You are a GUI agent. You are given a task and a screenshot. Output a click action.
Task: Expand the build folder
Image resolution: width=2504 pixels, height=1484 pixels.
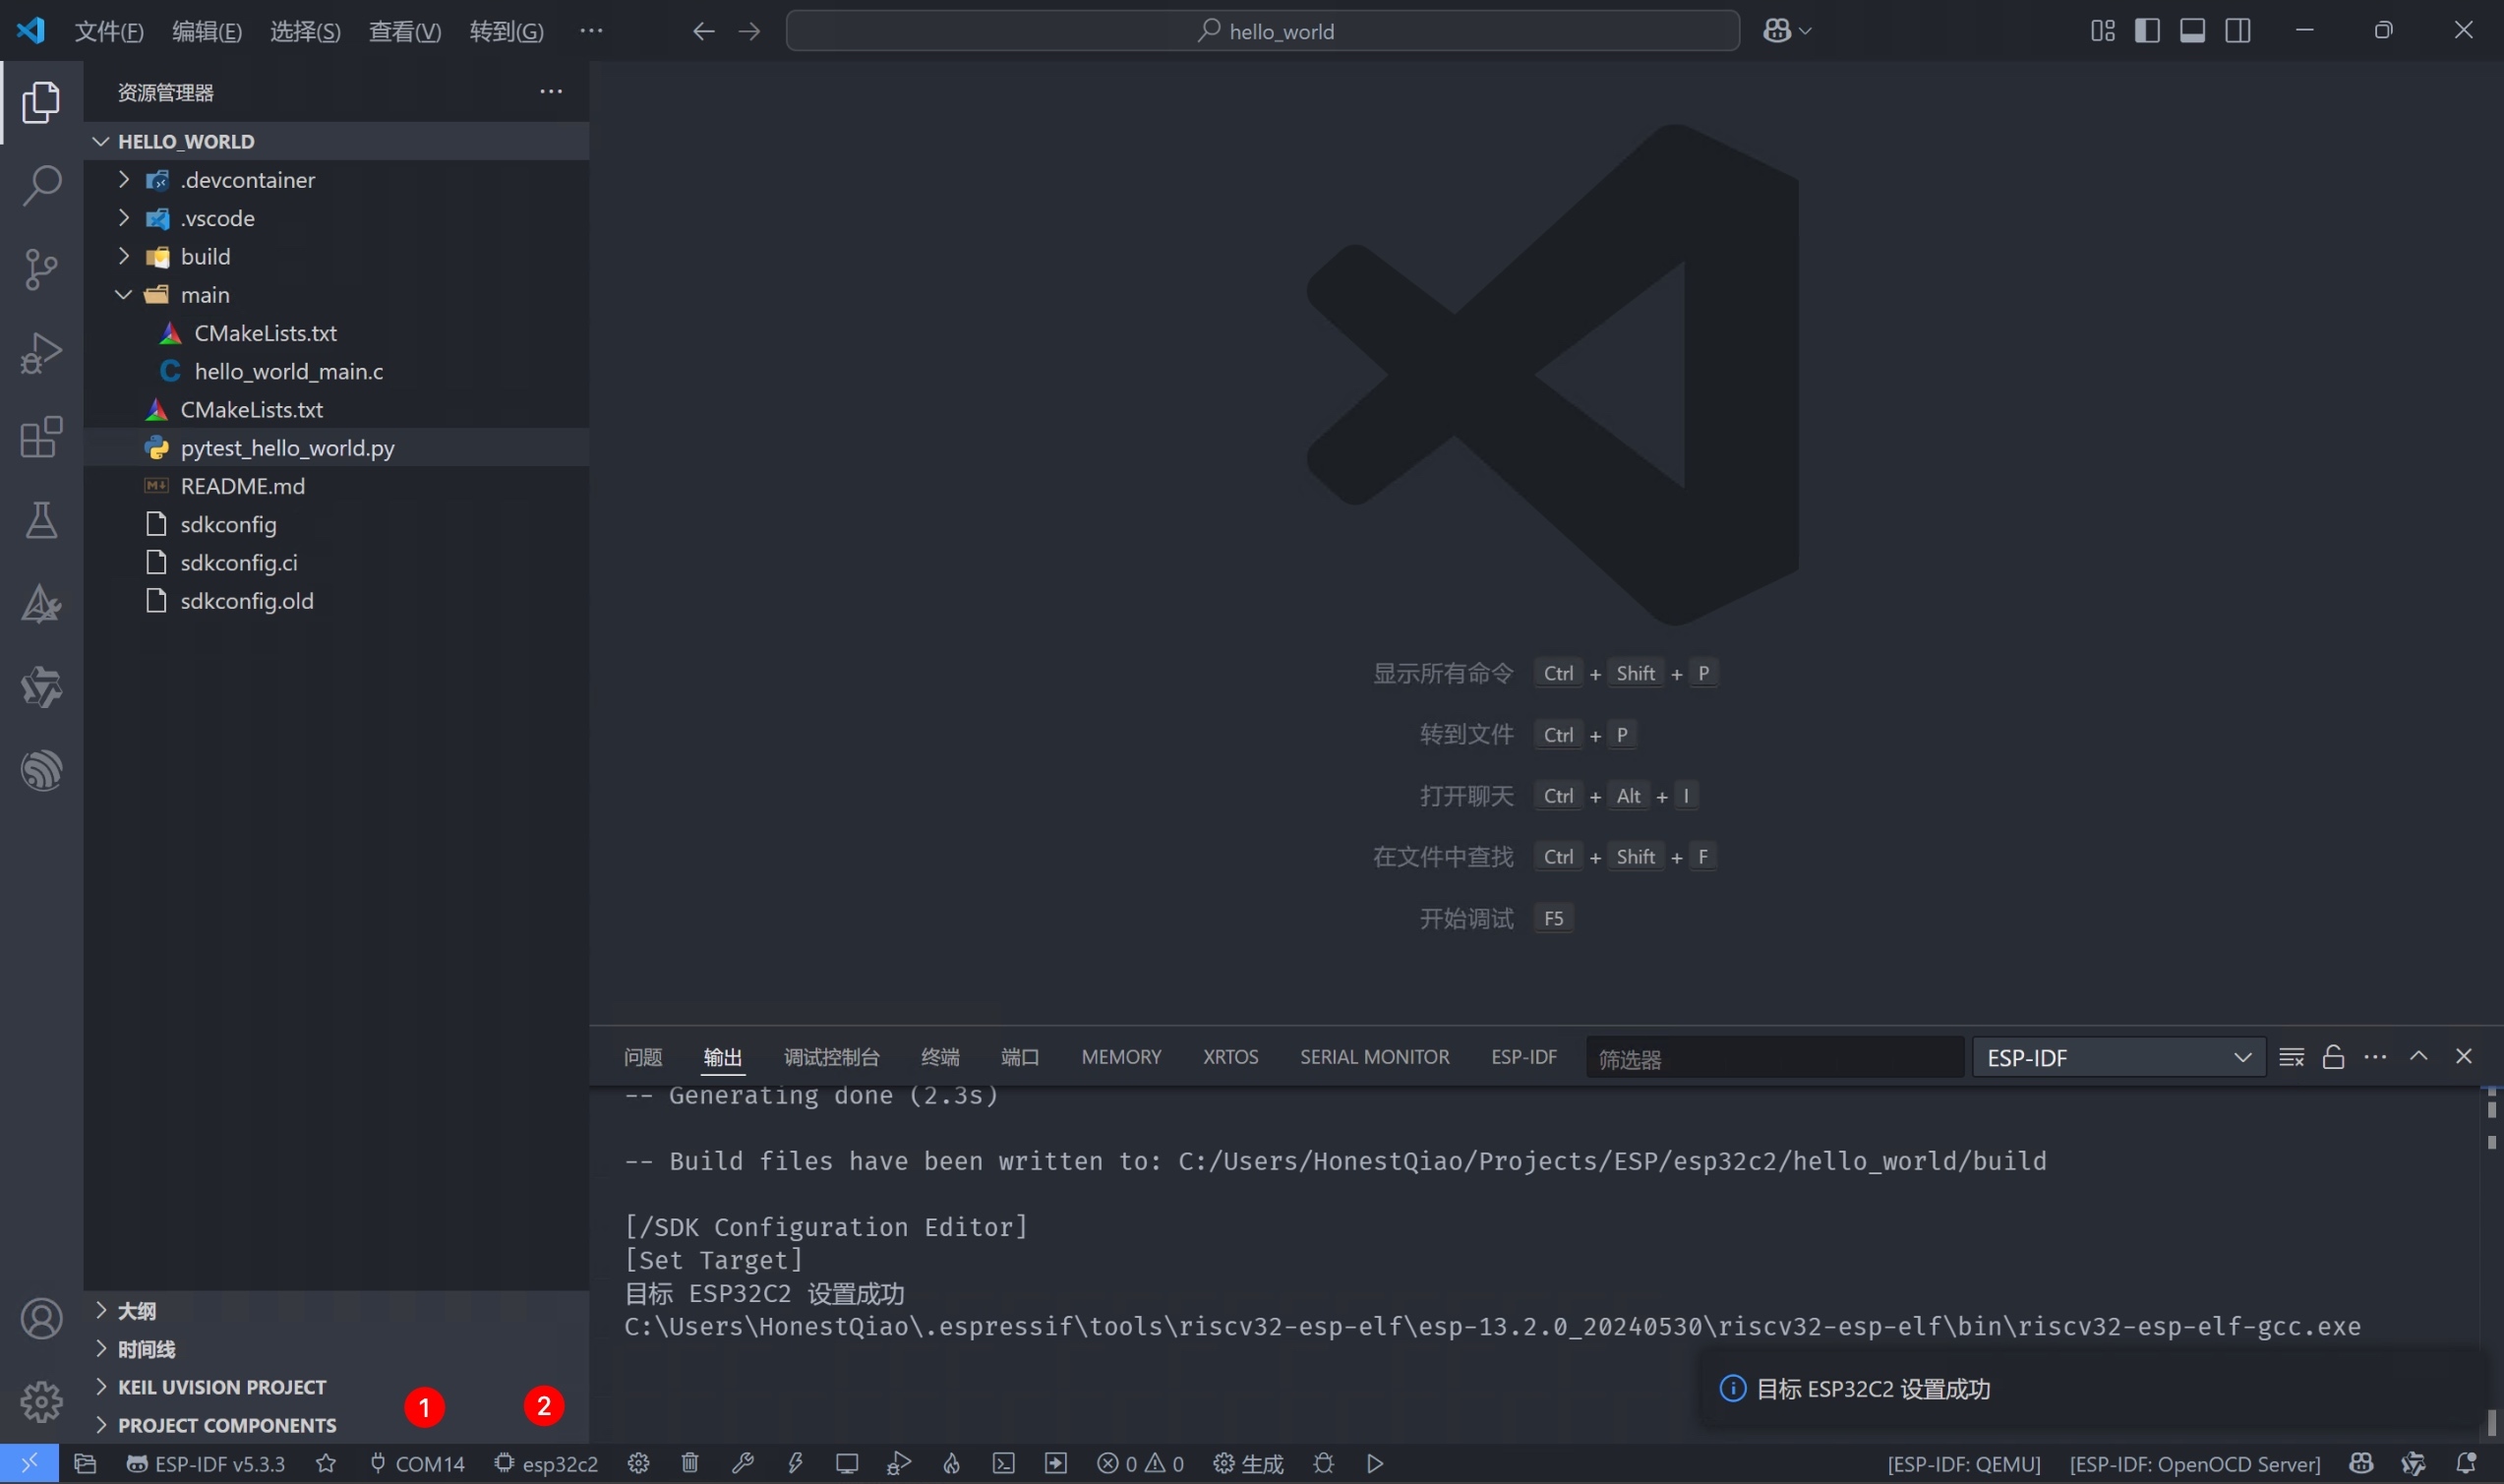point(205,256)
